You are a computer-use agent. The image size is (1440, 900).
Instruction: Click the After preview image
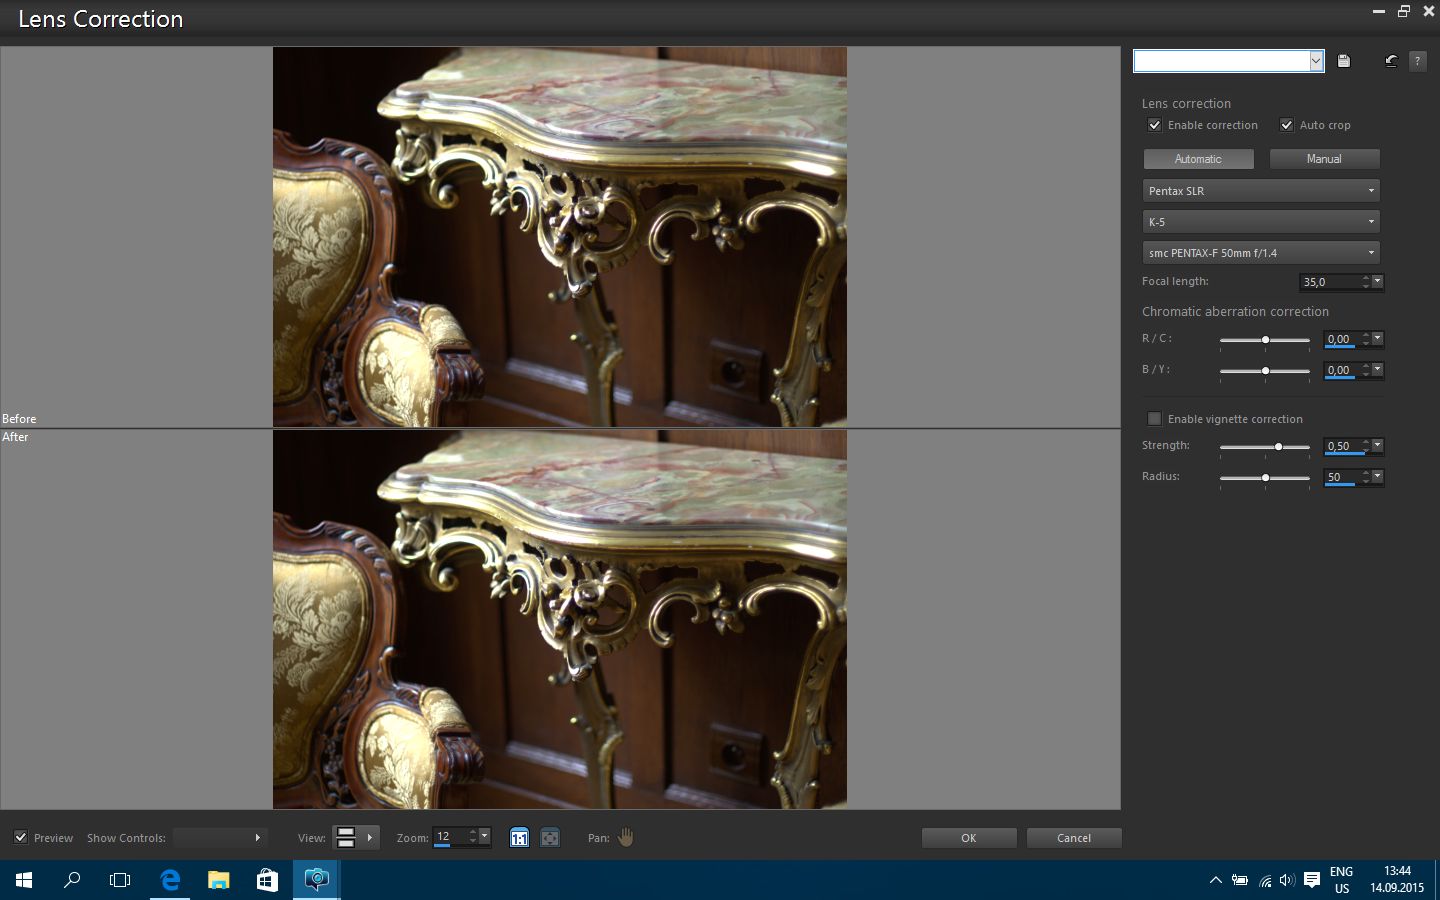pos(560,619)
